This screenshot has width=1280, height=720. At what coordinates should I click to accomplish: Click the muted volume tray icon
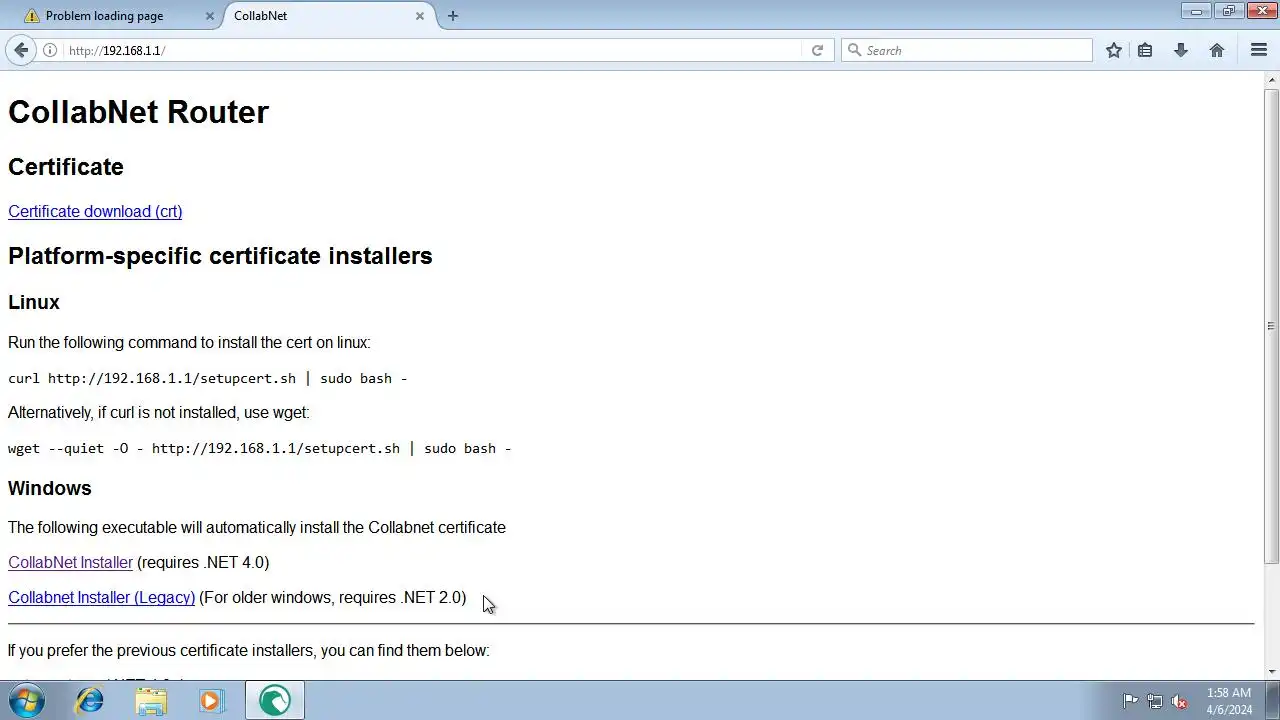click(1179, 701)
